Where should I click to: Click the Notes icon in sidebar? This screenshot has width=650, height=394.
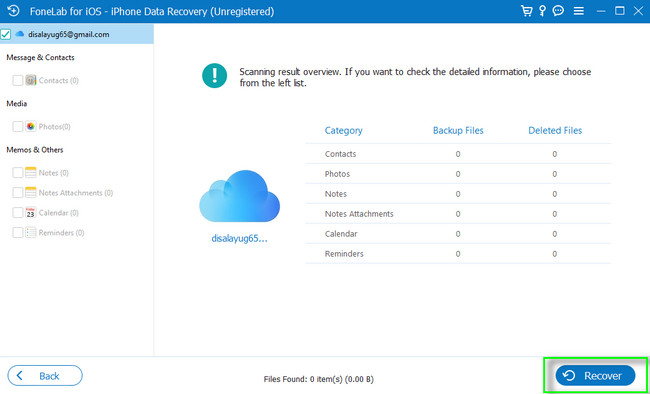pyautogui.click(x=31, y=173)
